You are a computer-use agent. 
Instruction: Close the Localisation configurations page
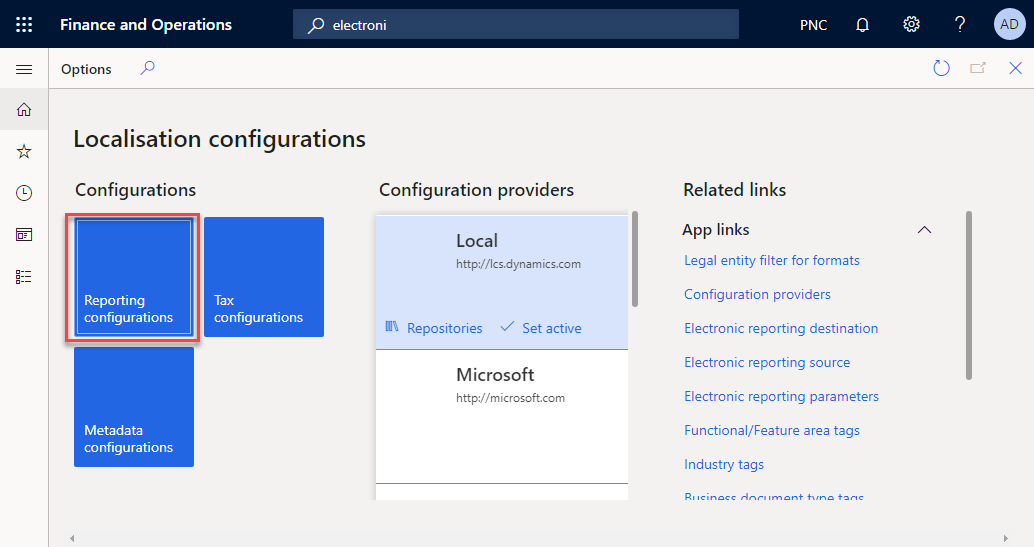(x=1016, y=68)
